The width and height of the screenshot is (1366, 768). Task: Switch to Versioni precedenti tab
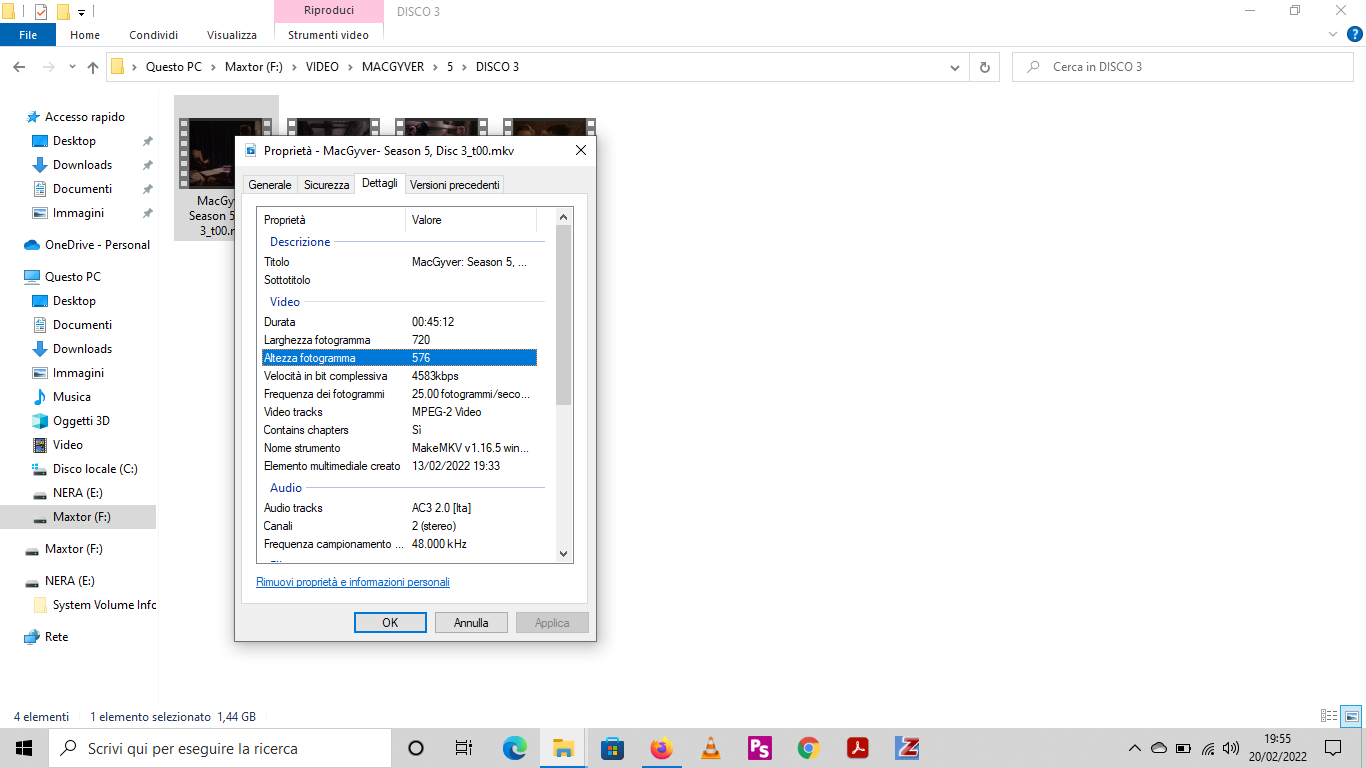(455, 185)
